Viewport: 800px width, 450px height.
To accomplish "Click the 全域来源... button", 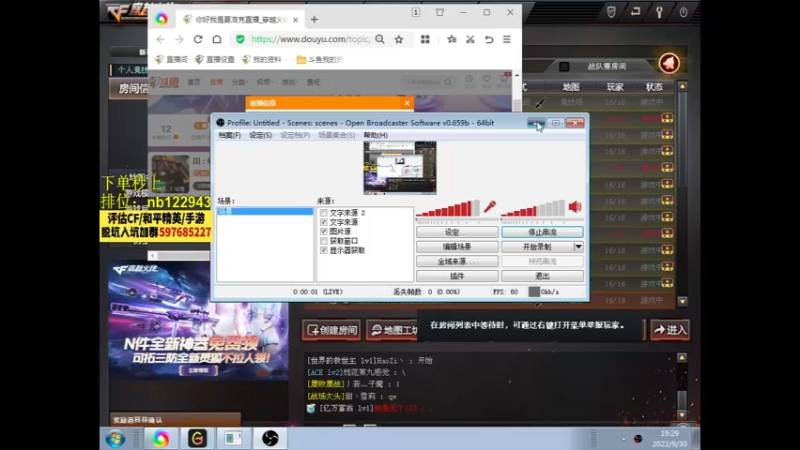I will click(x=457, y=261).
